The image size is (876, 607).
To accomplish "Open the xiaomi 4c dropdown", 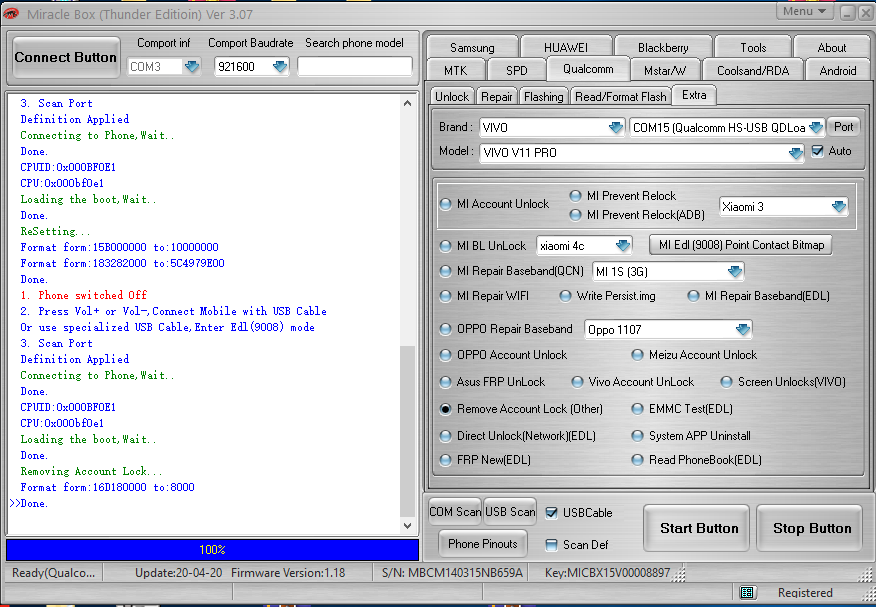I will click(x=622, y=245).
